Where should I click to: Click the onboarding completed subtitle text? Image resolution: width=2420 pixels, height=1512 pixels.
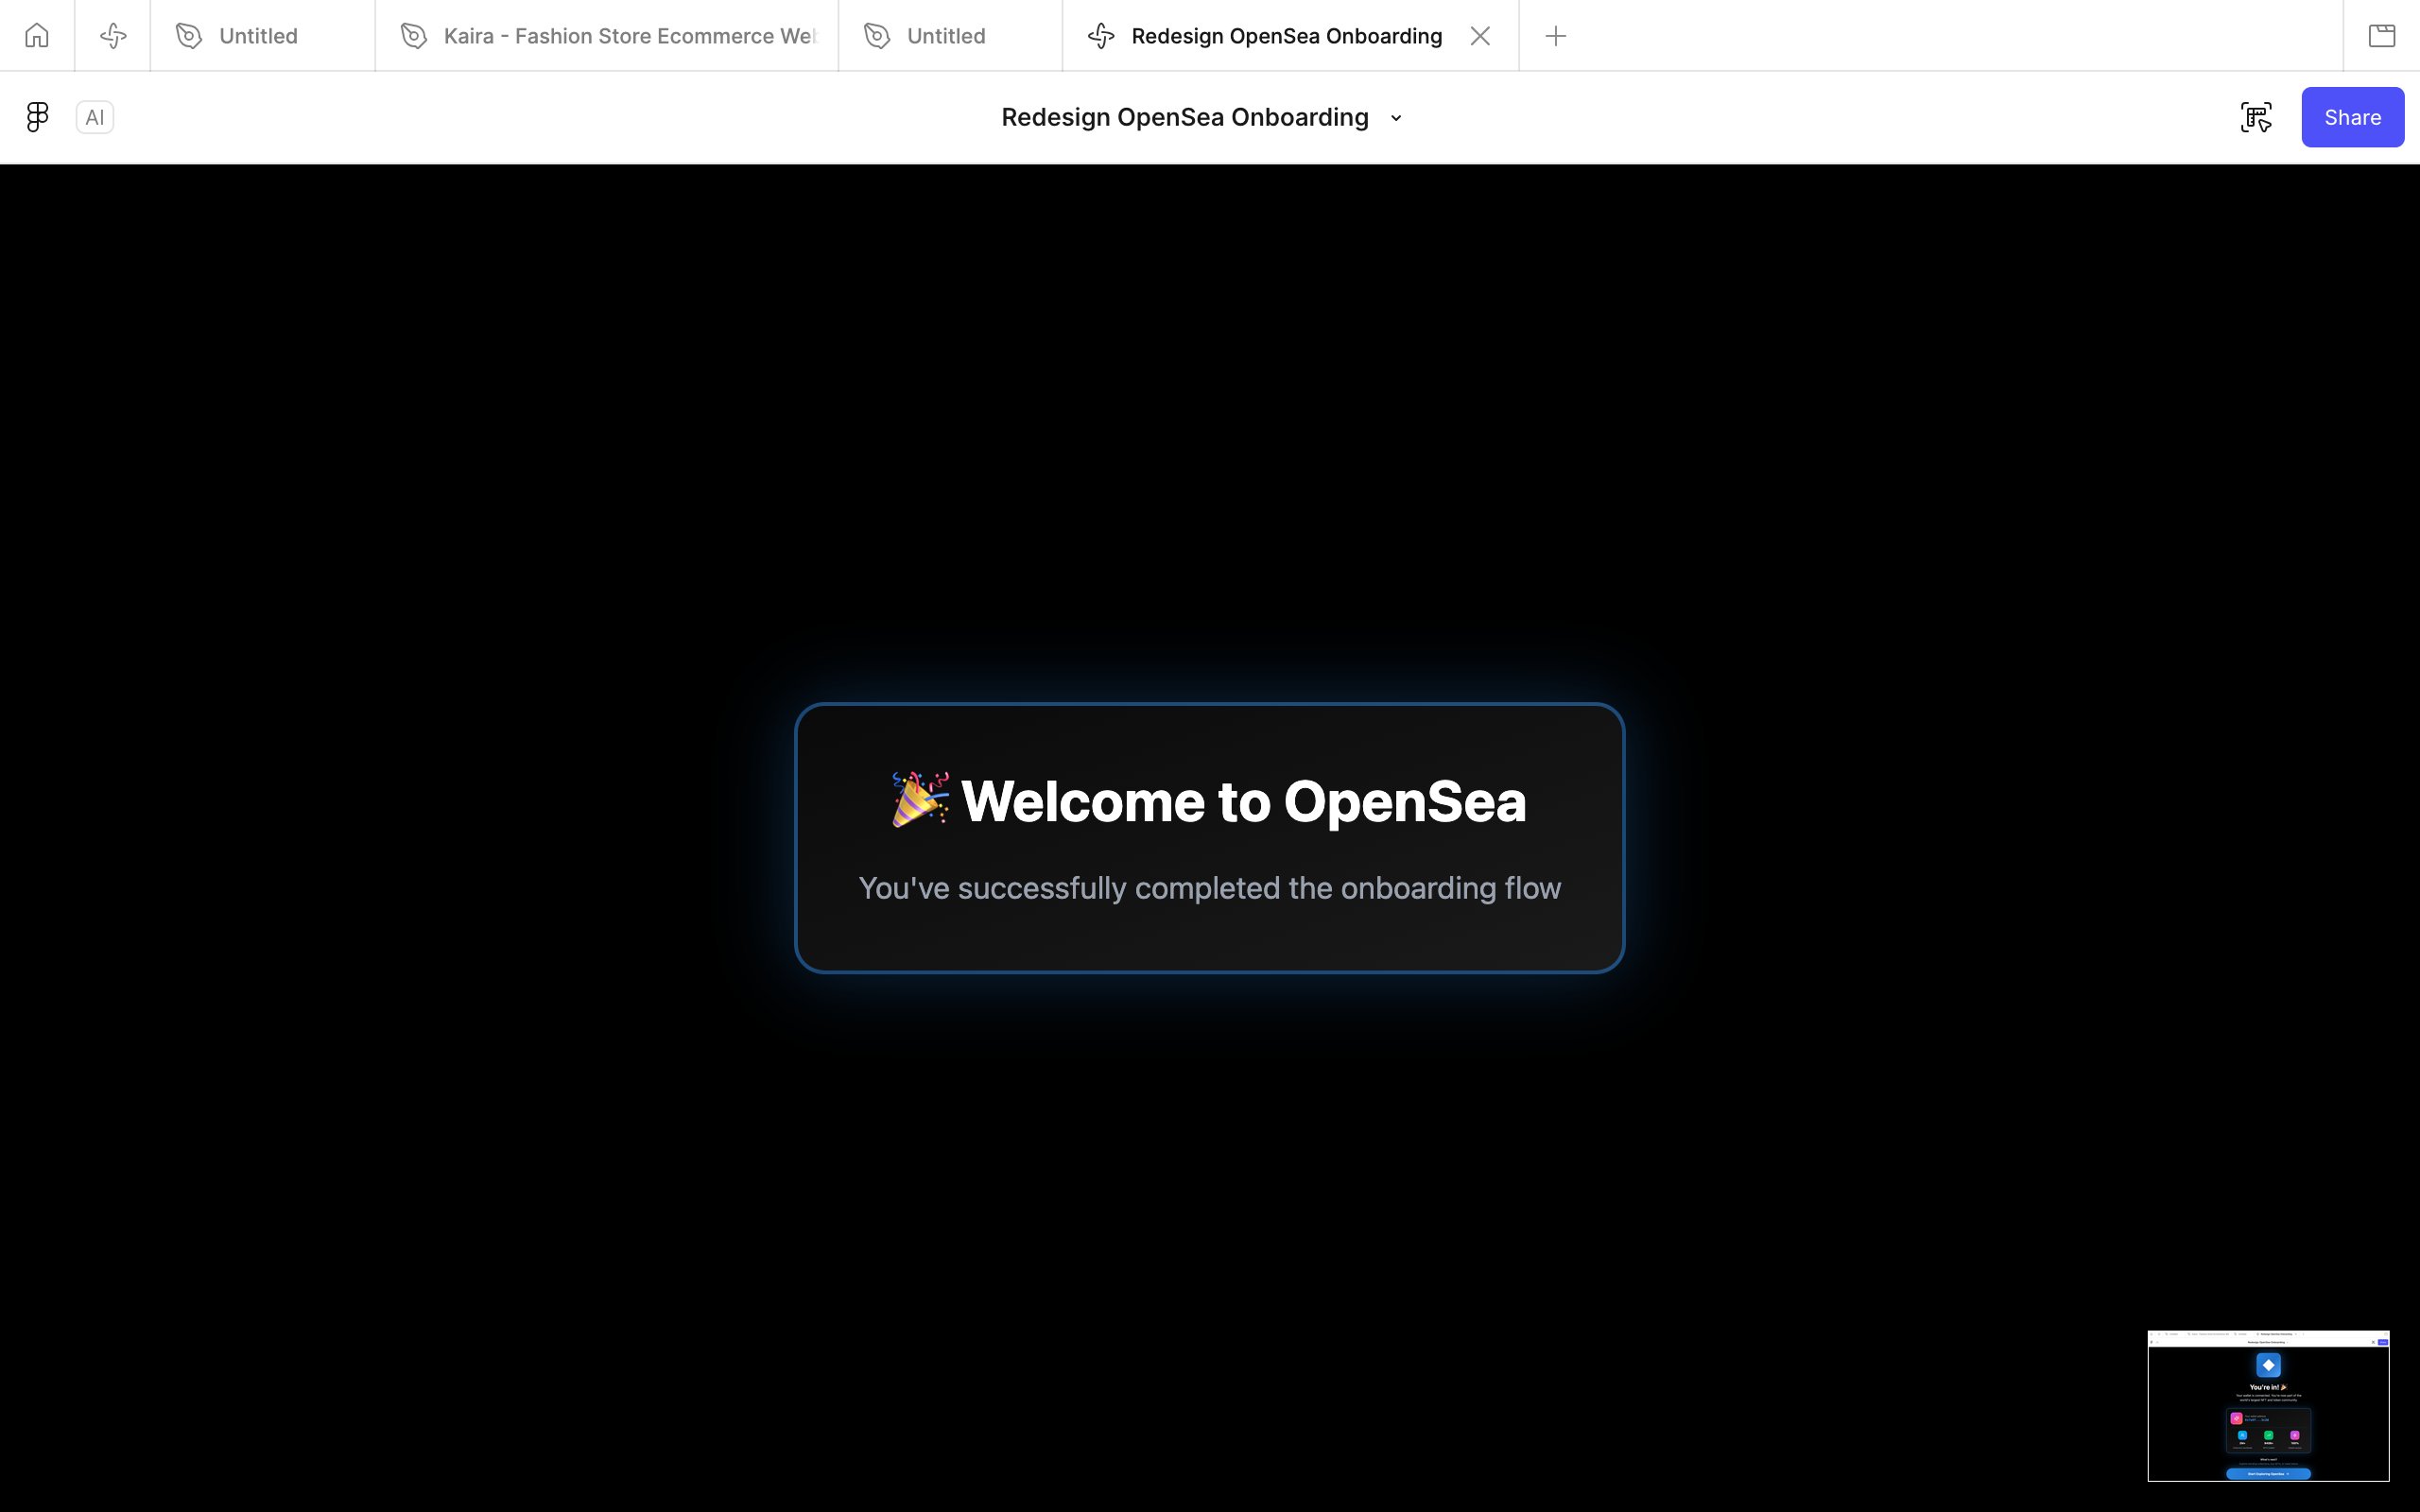tap(1209, 888)
